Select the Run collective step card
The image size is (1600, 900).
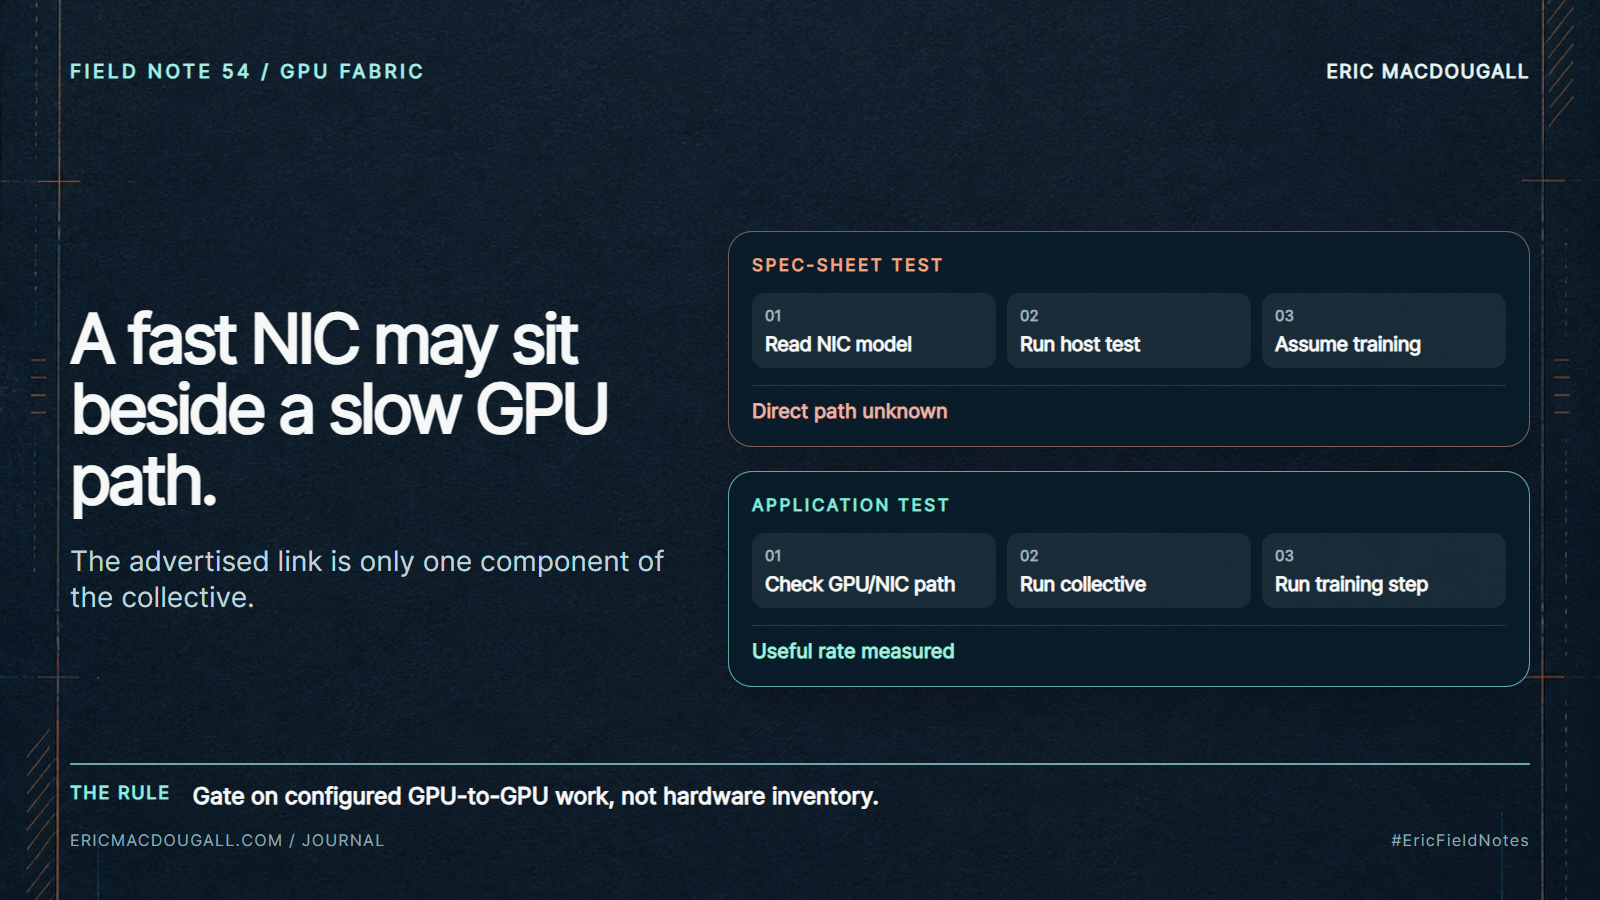(x=1129, y=570)
